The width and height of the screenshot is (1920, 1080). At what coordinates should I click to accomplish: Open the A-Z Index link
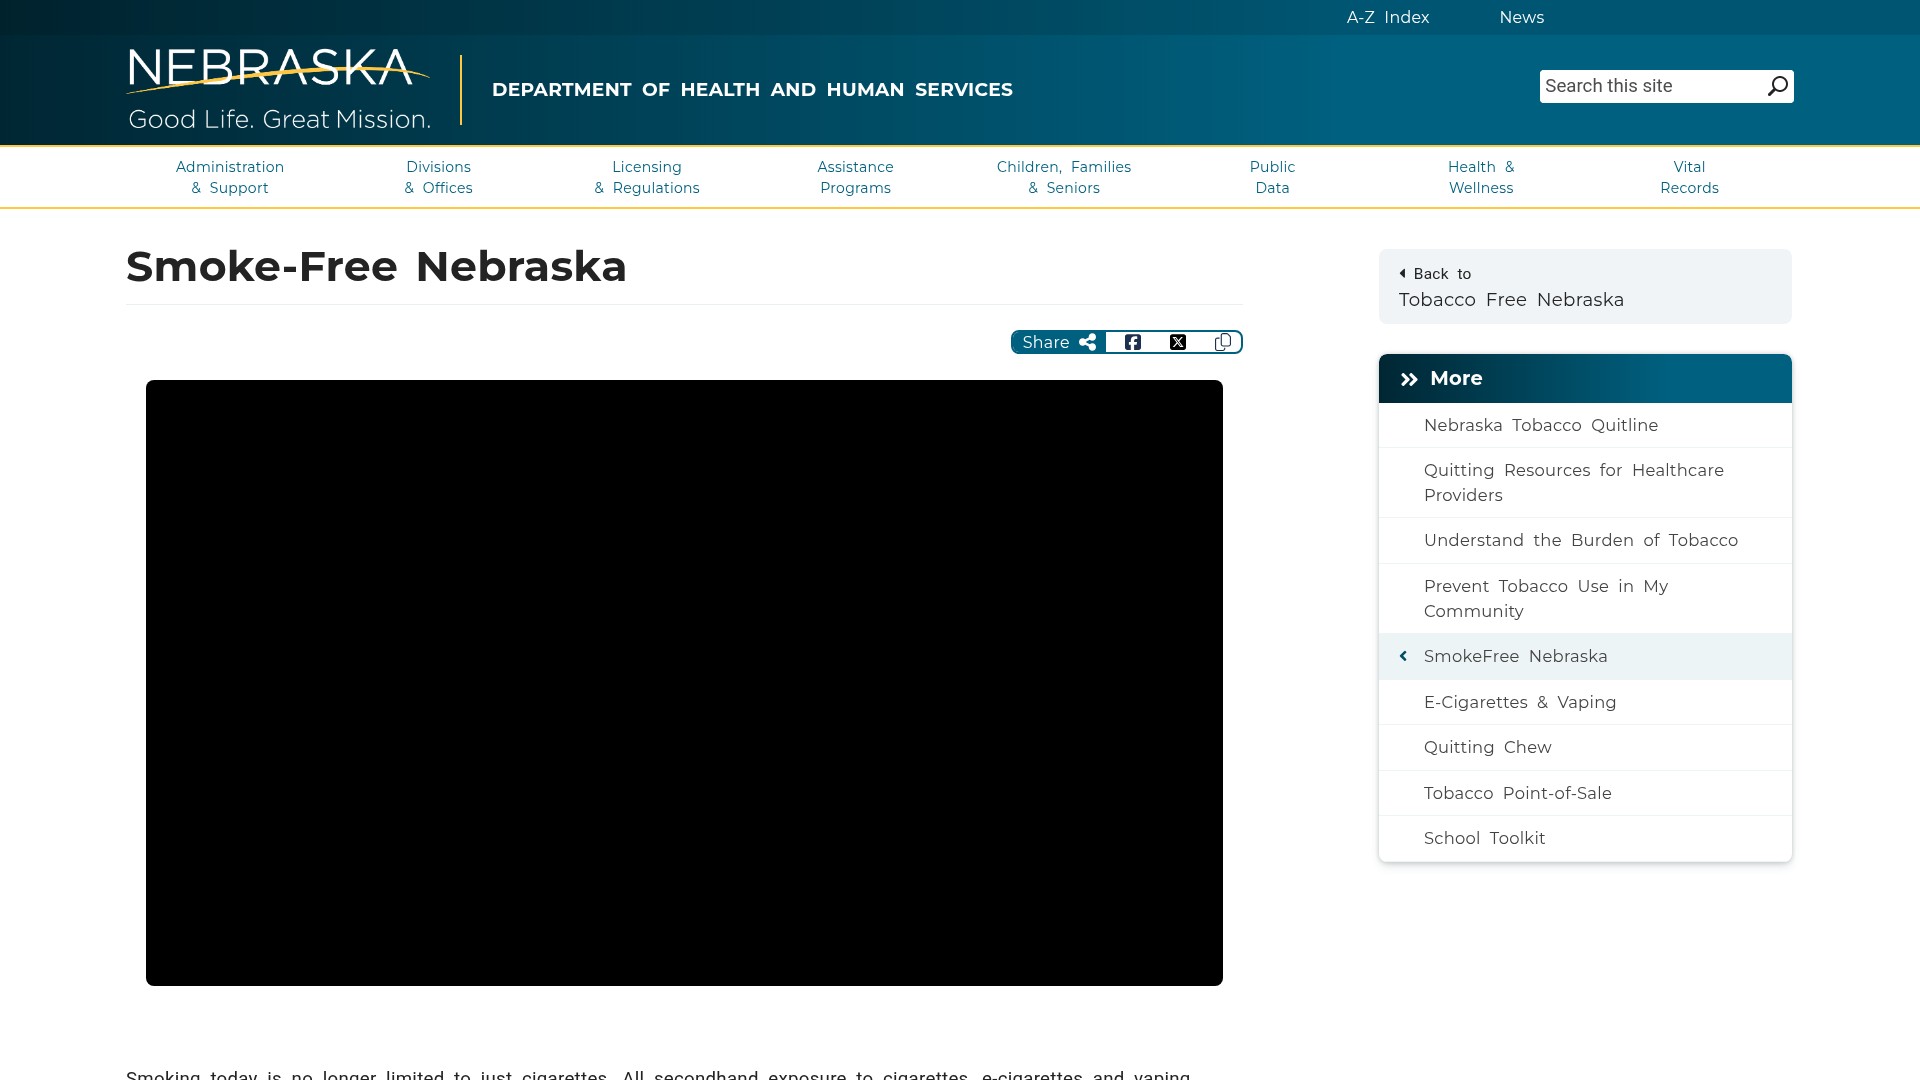coord(1387,17)
